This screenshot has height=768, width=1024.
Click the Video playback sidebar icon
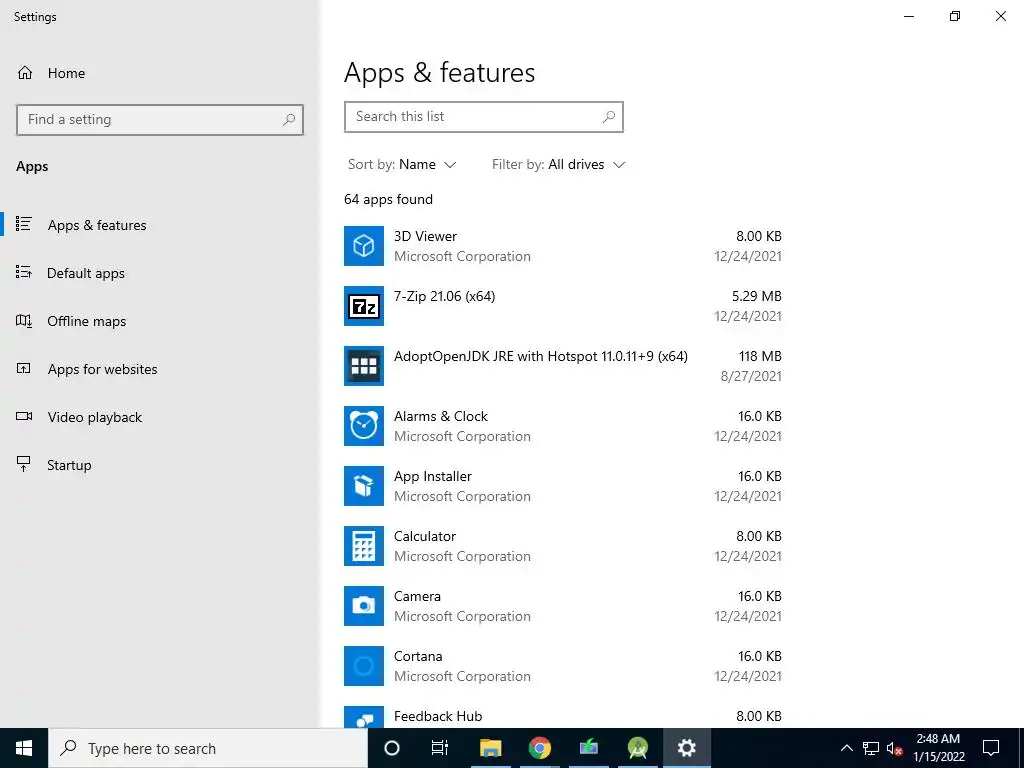[x=24, y=417]
